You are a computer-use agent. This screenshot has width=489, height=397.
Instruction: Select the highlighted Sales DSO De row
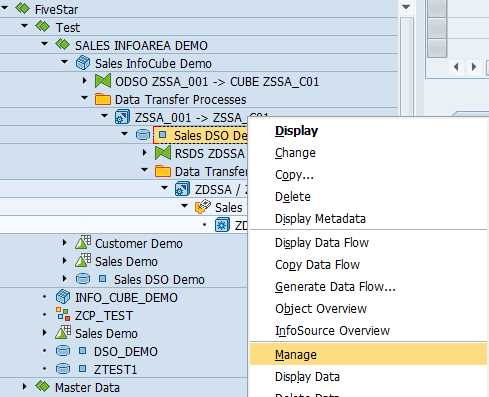click(201, 135)
